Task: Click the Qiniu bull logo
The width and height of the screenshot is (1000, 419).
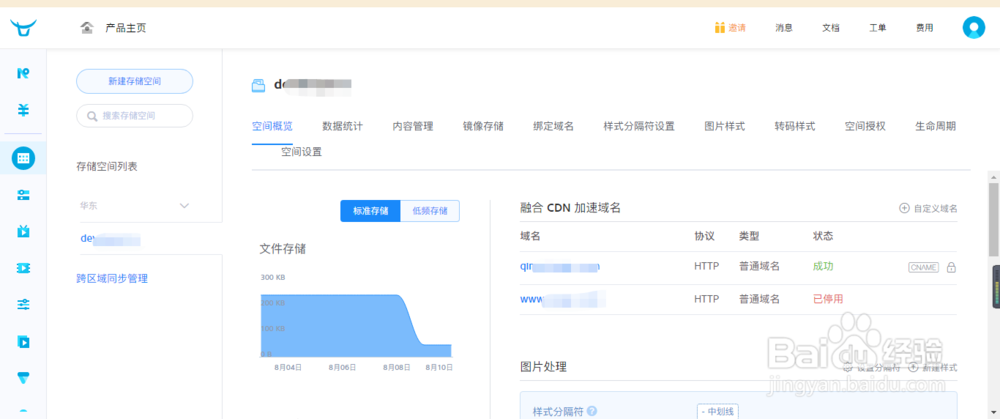Action: (23, 27)
